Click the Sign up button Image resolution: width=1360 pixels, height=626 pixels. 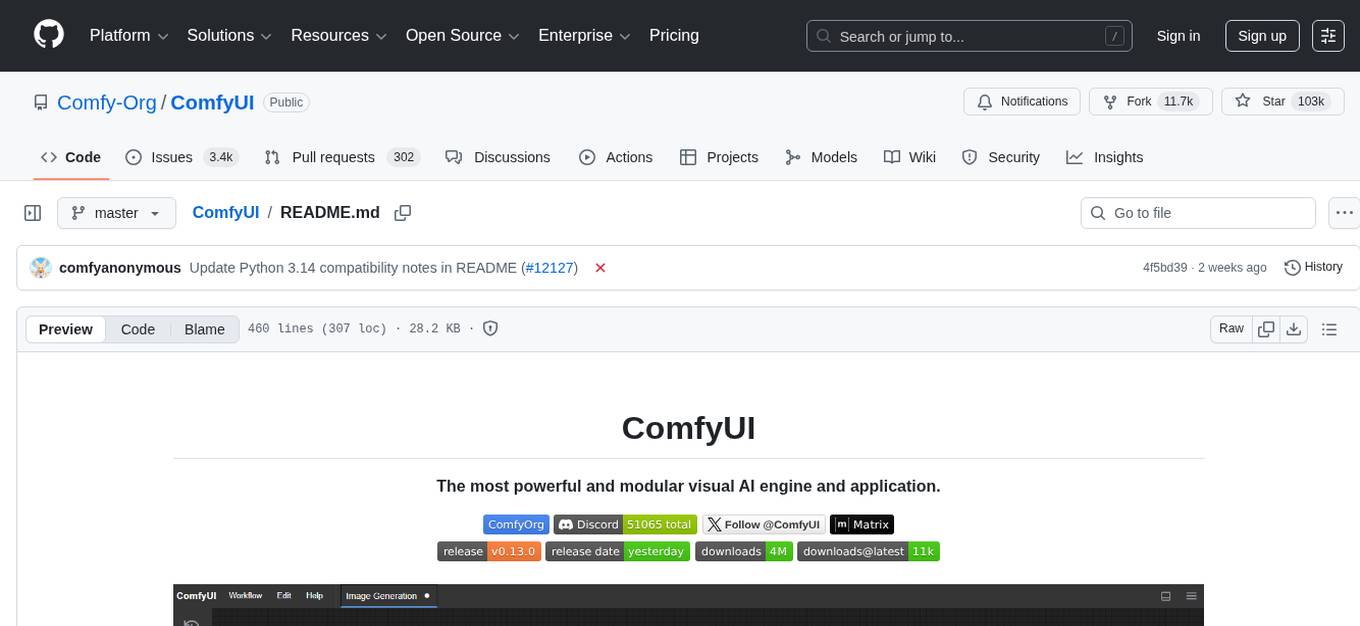pos(1261,35)
